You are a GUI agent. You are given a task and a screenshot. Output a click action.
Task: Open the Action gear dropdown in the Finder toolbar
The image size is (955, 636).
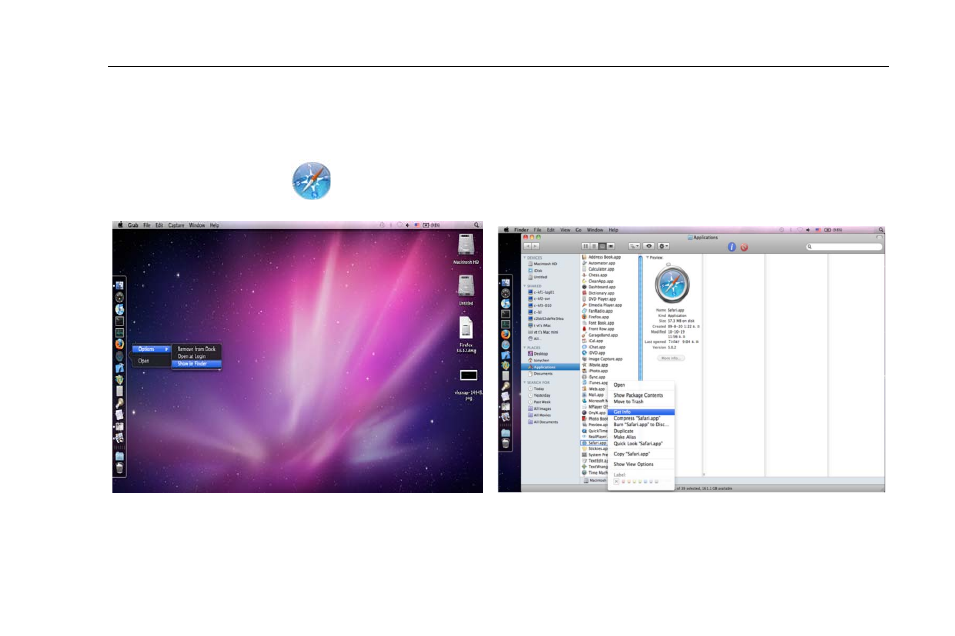tap(663, 246)
